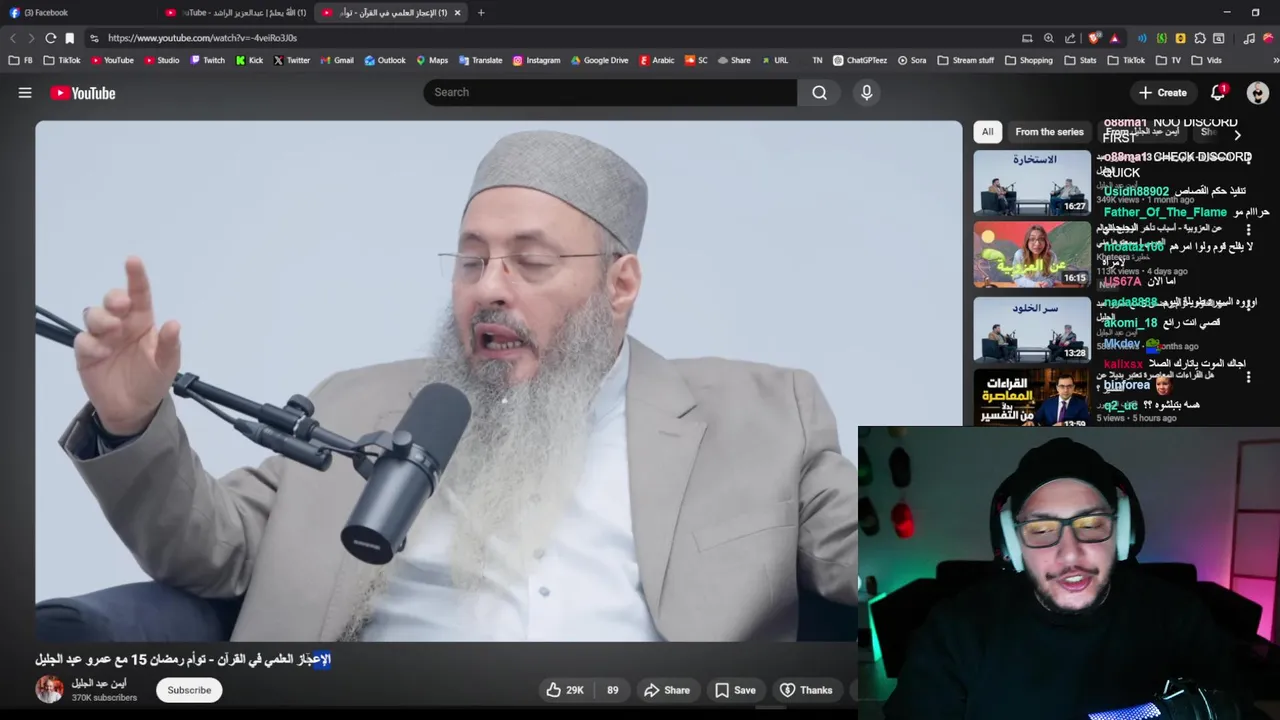Click into the YouTube search field
Viewport: 1280px width, 720px height.
(x=610, y=92)
